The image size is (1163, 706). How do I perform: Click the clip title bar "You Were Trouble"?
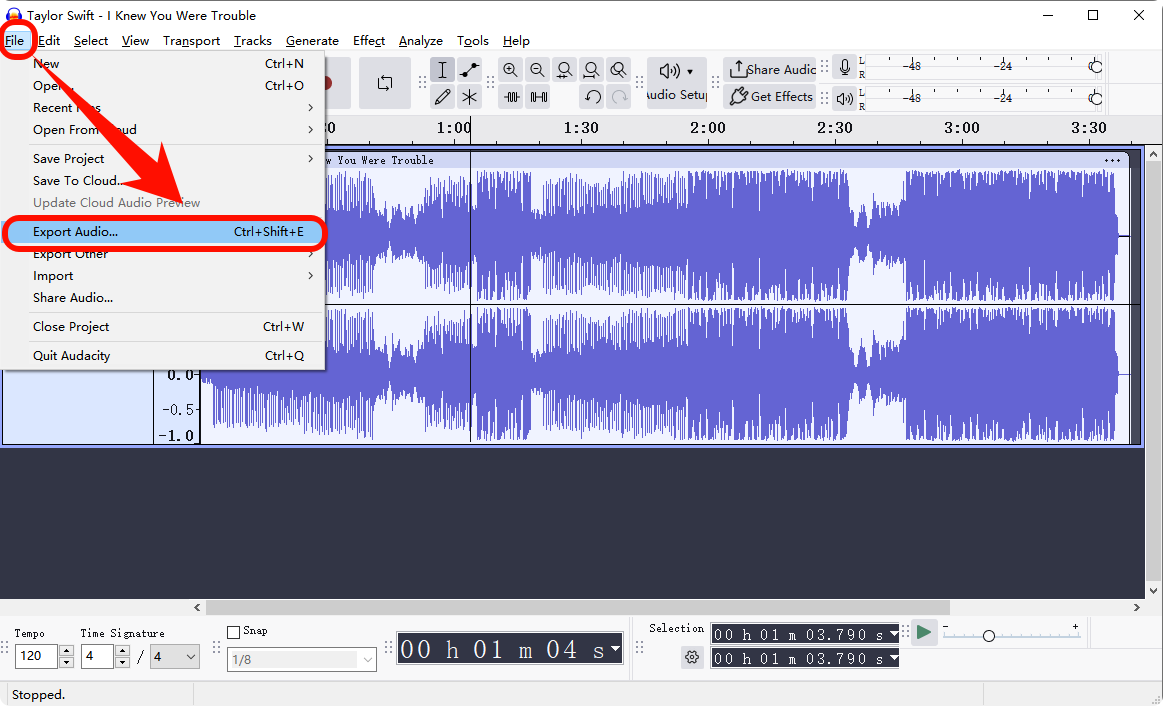tap(385, 160)
